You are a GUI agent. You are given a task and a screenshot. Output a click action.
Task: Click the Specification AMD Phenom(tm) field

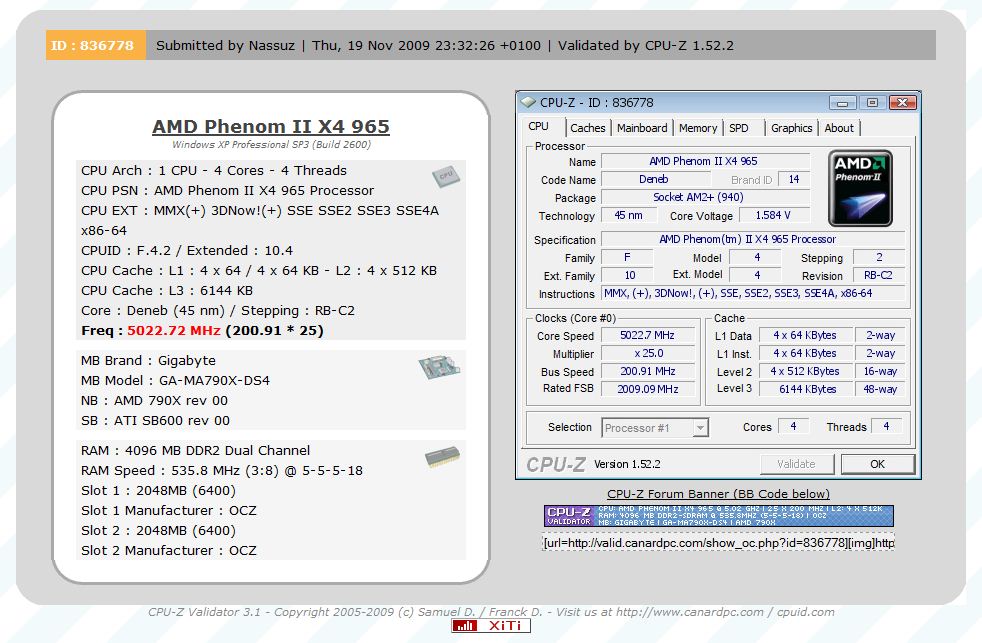[x=753, y=239]
